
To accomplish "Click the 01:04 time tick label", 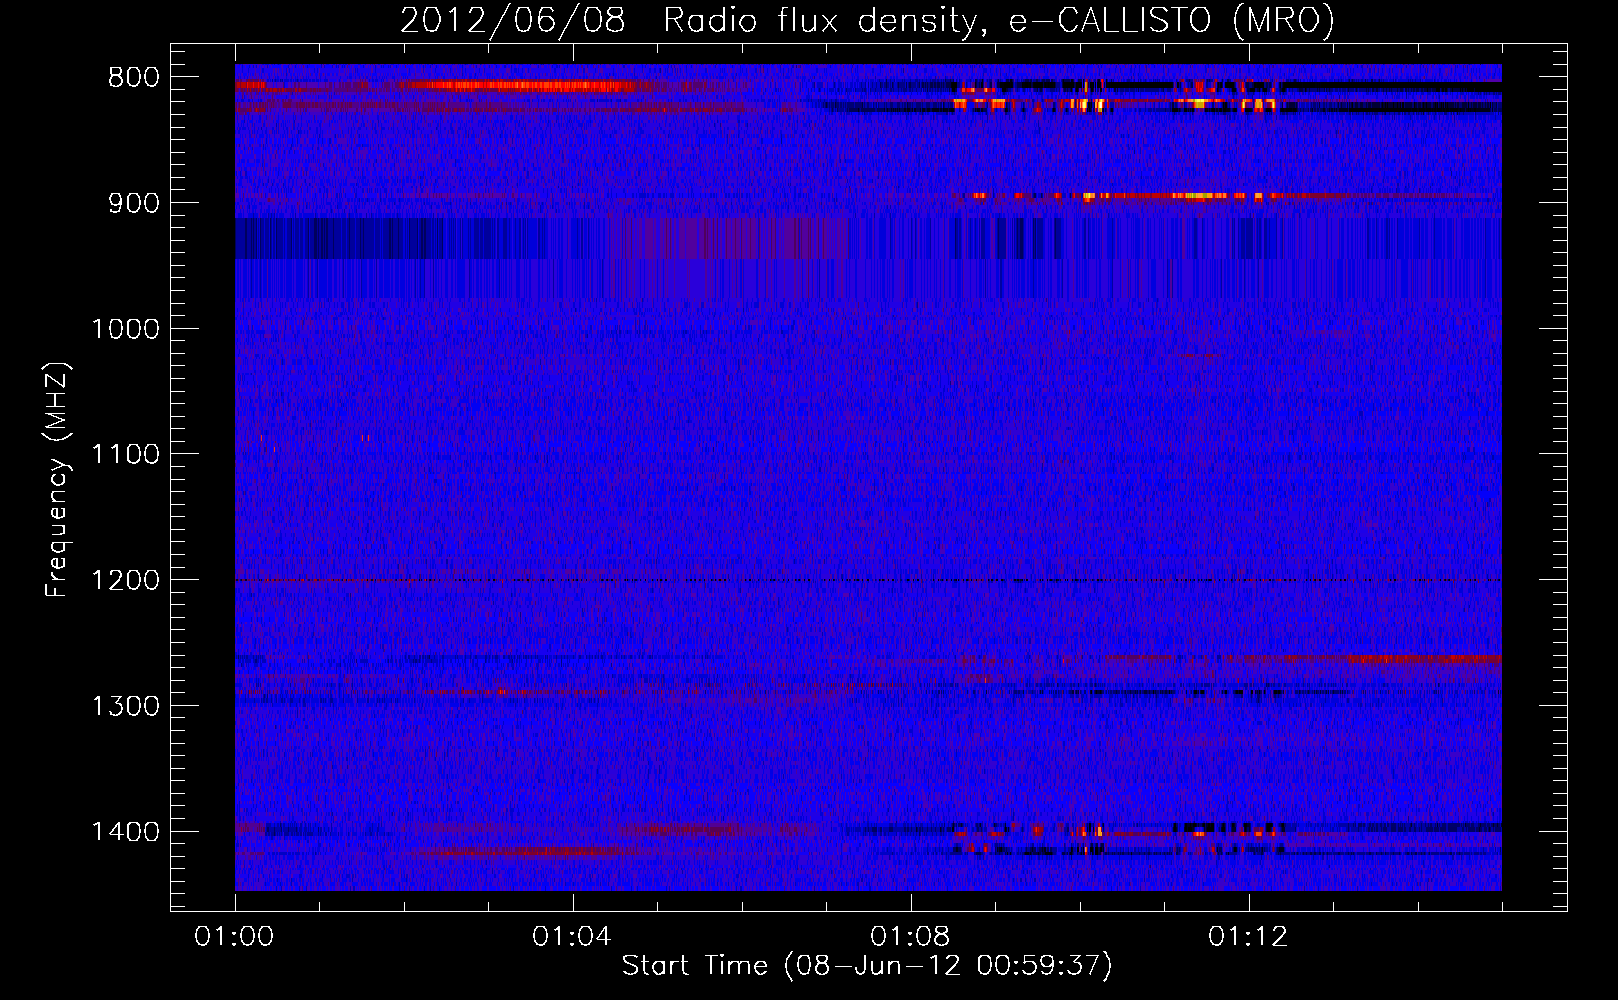I will pos(572,937).
